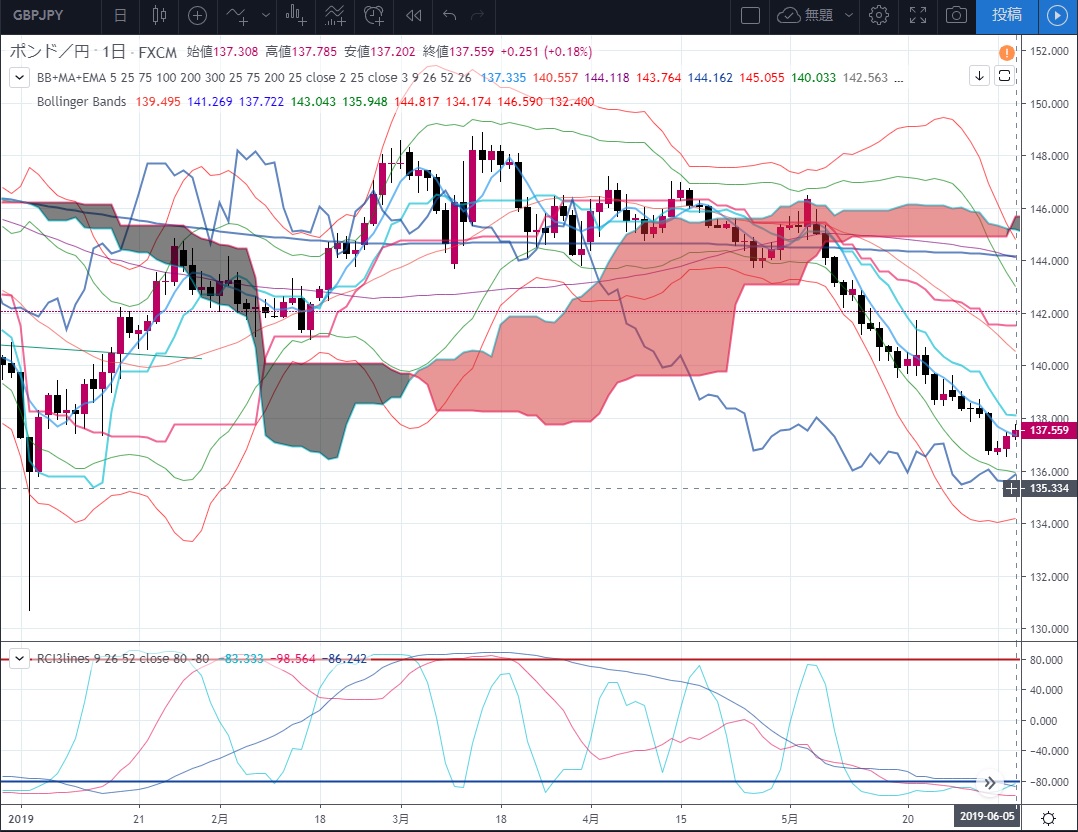Click RCI value -86.242
This screenshot has height=832, width=1078.
point(344,659)
